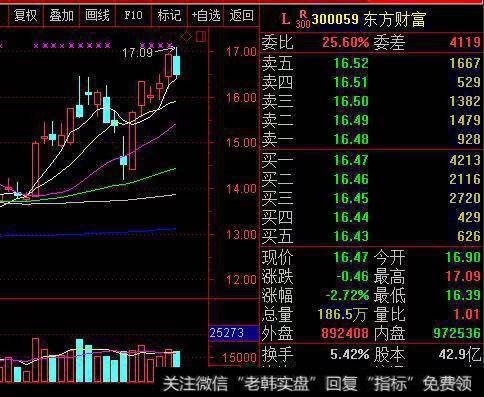Click the 17.09 high price label on chart
The height and width of the screenshot is (397, 484).
coord(137,53)
